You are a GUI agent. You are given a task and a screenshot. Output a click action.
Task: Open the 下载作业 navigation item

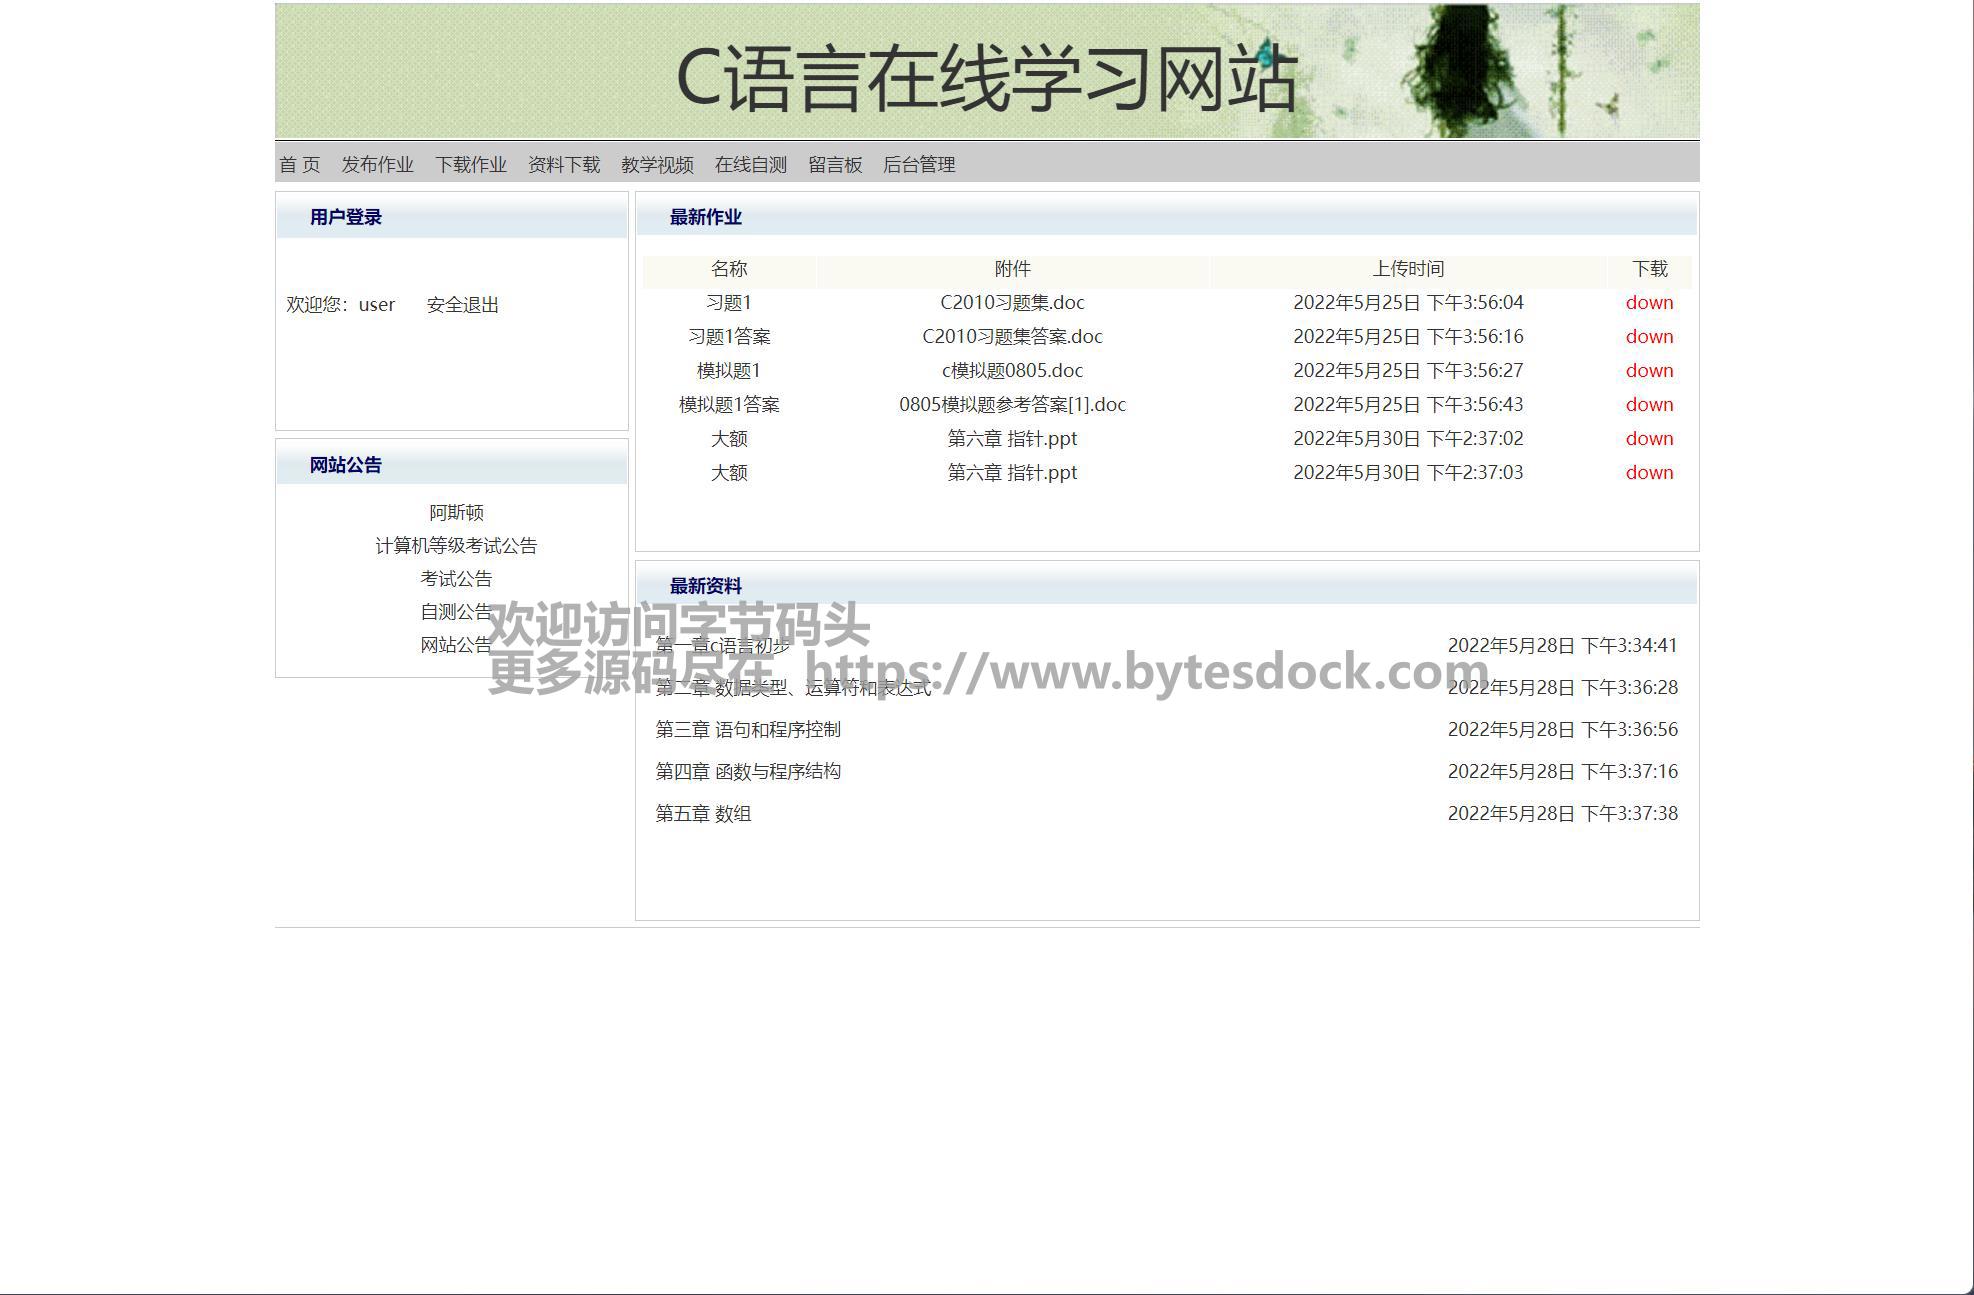click(470, 165)
